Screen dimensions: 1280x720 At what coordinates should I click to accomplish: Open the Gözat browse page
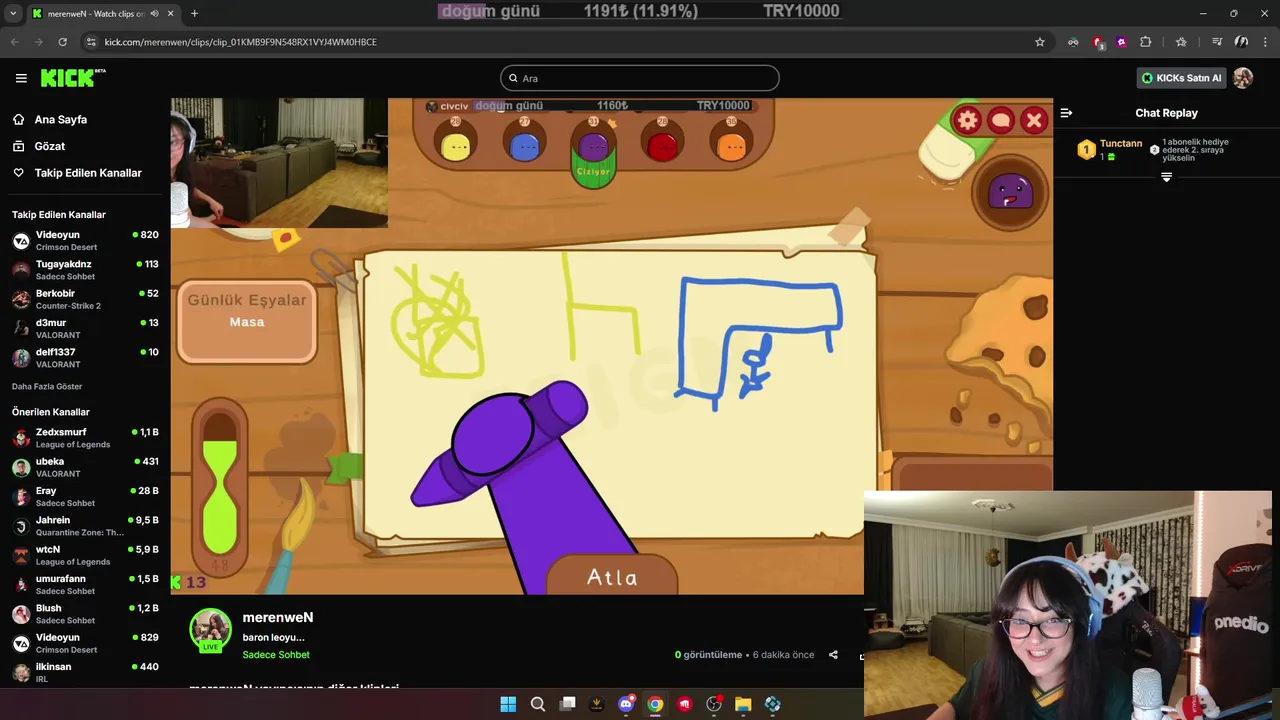point(49,146)
